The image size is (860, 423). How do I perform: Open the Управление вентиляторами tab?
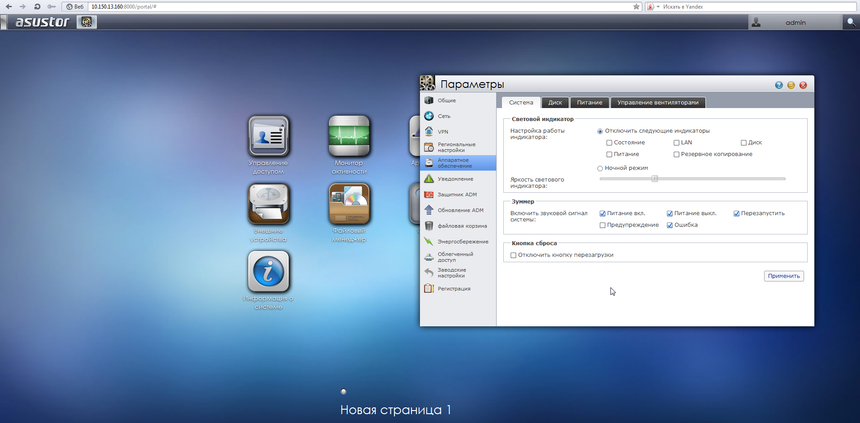(x=658, y=102)
